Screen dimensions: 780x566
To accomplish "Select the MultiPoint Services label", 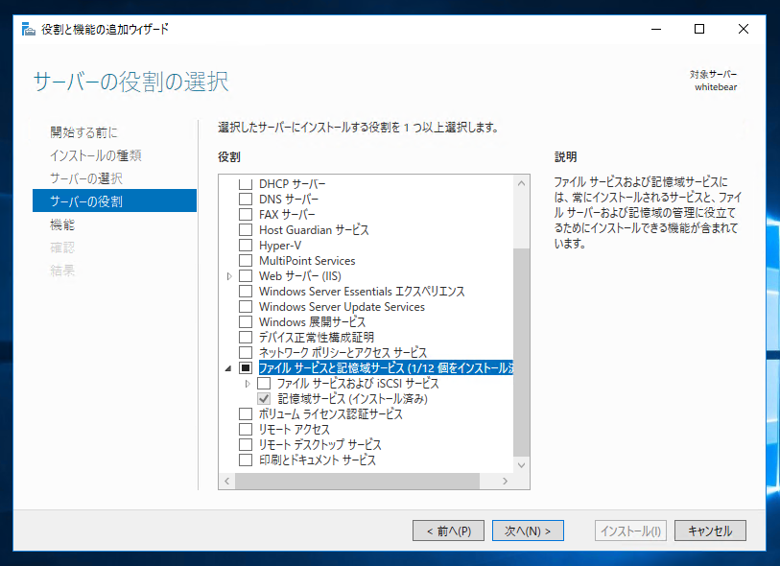I will 307,261.
